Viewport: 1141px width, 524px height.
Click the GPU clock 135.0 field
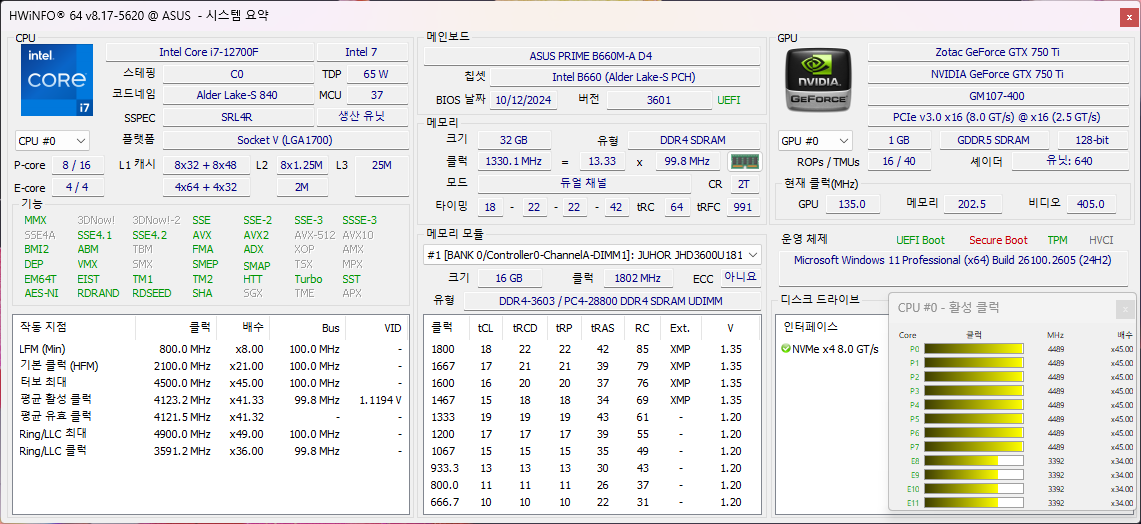[852, 205]
